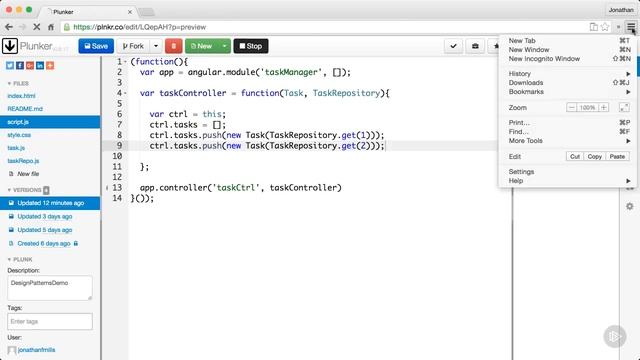Select Find… in the menu
Image resolution: width=640 pixels, height=360 pixels.
569,131
